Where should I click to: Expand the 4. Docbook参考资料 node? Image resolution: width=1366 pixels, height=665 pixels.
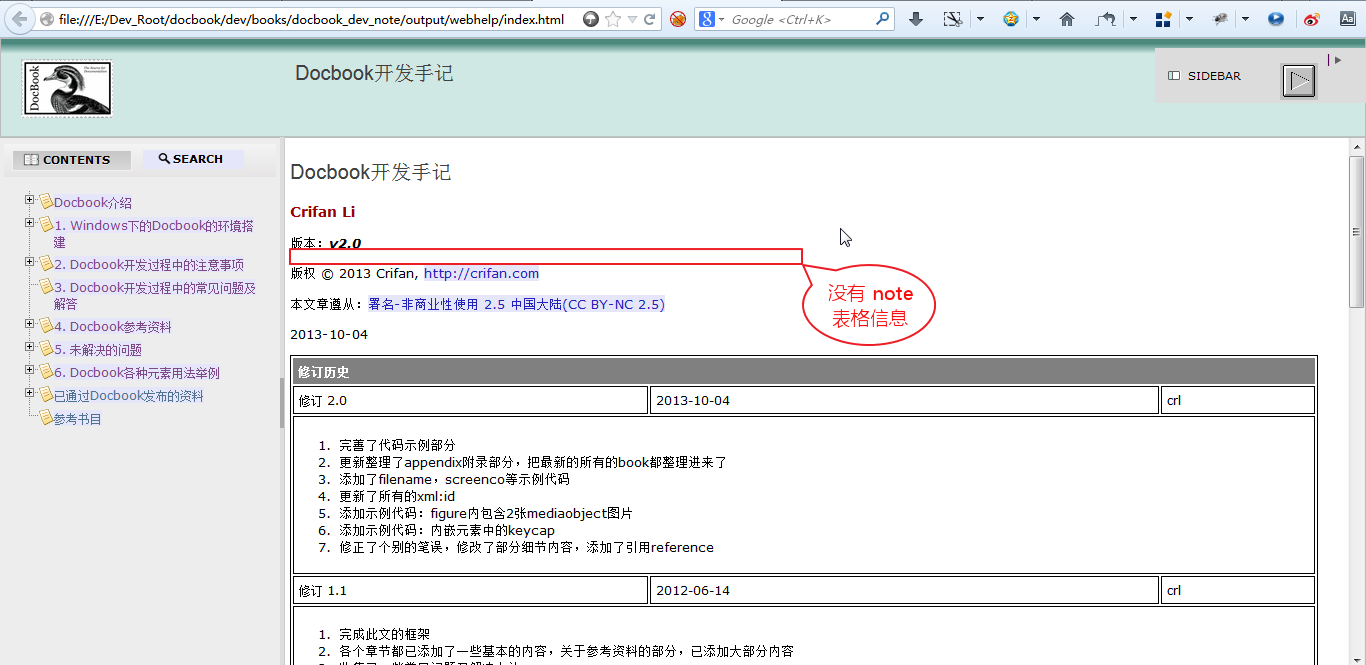(x=30, y=325)
